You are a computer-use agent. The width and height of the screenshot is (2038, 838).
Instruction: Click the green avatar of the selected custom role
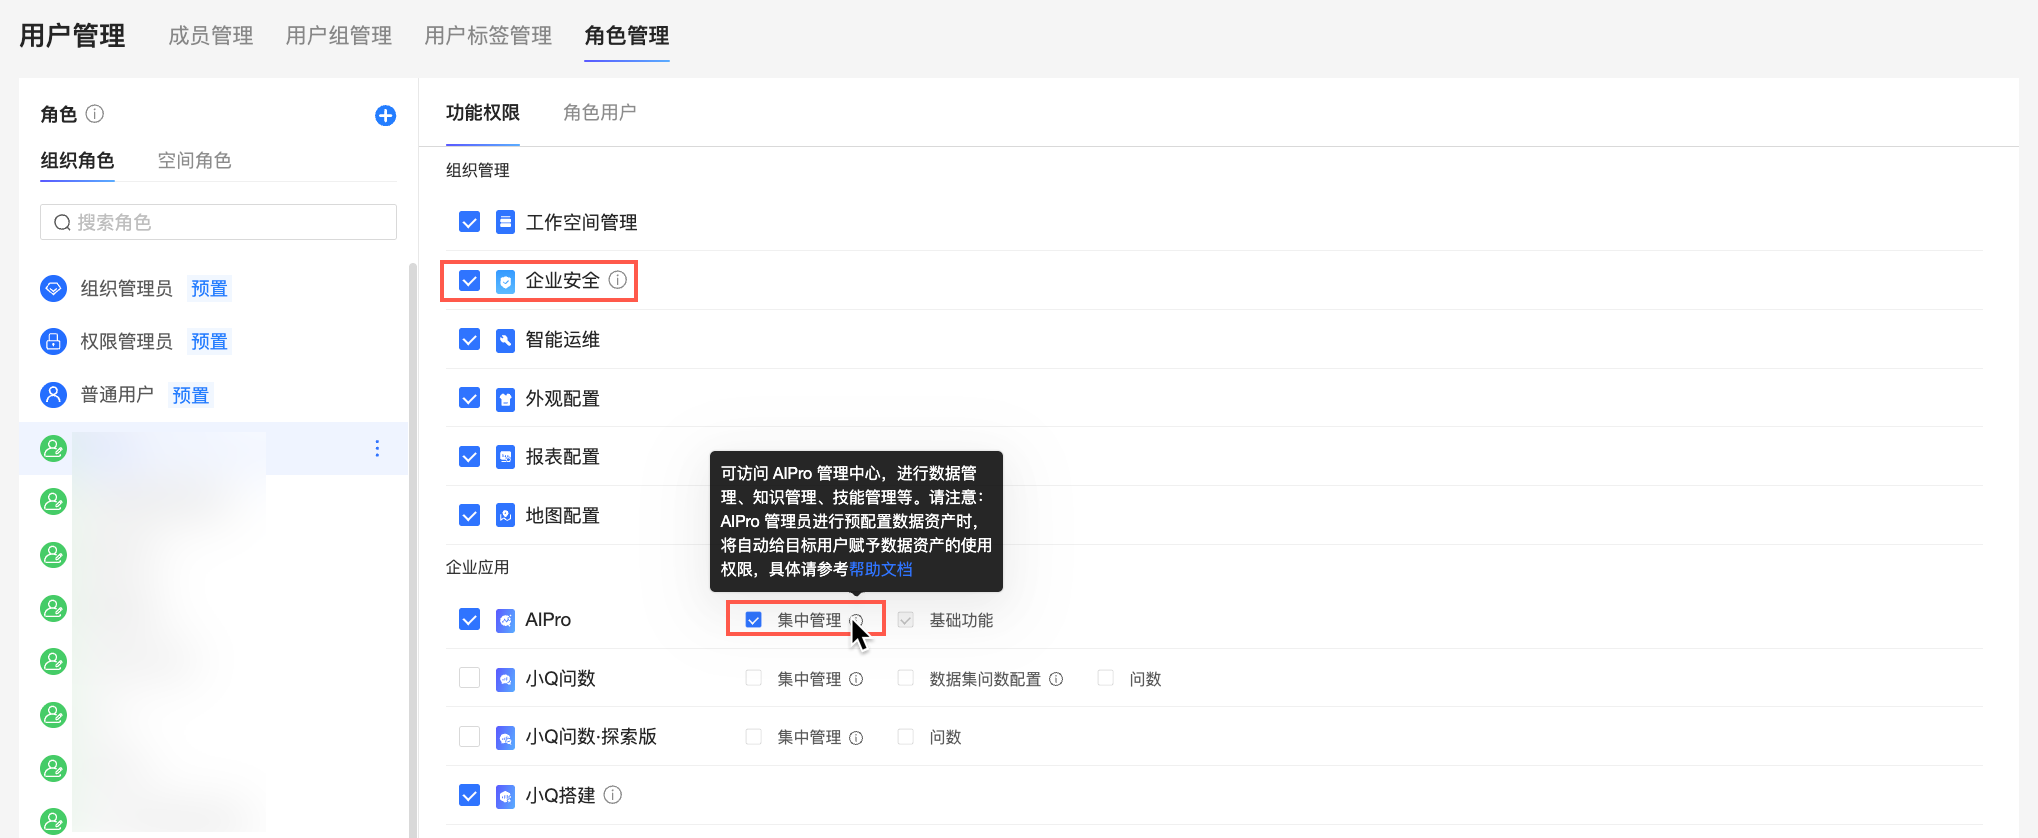[x=53, y=449]
